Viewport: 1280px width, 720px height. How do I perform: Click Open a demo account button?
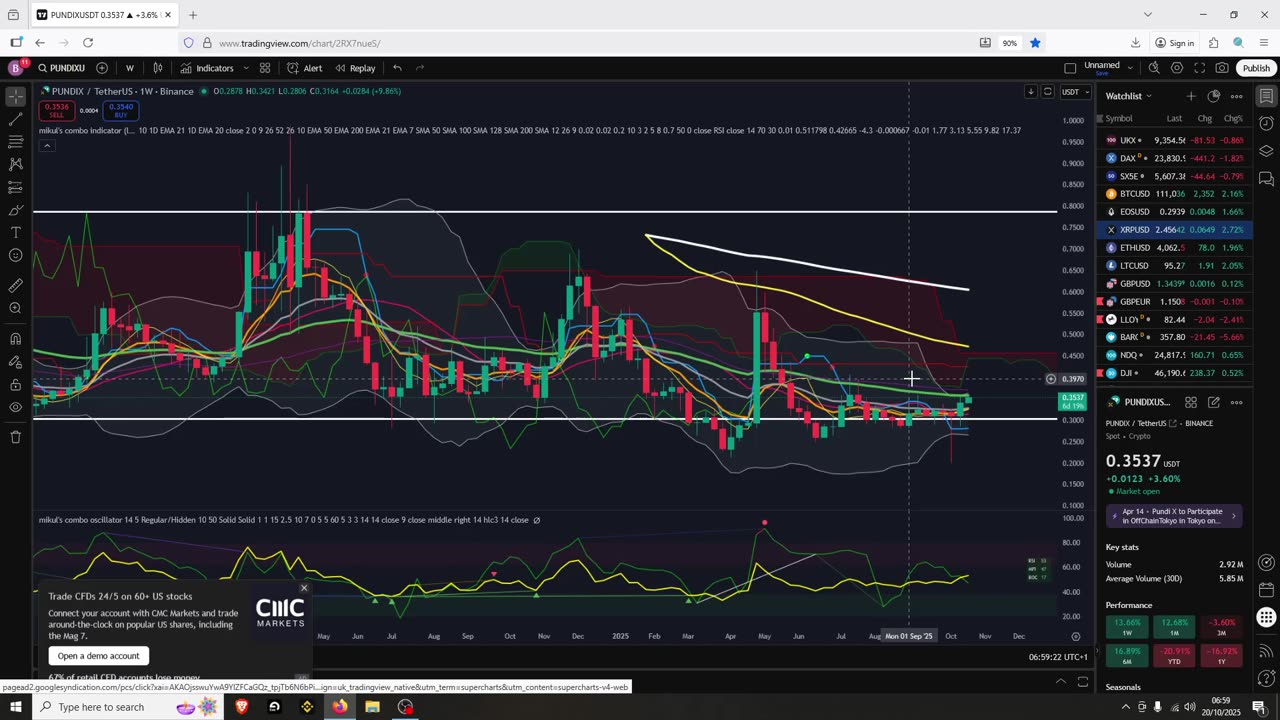(x=98, y=656)
